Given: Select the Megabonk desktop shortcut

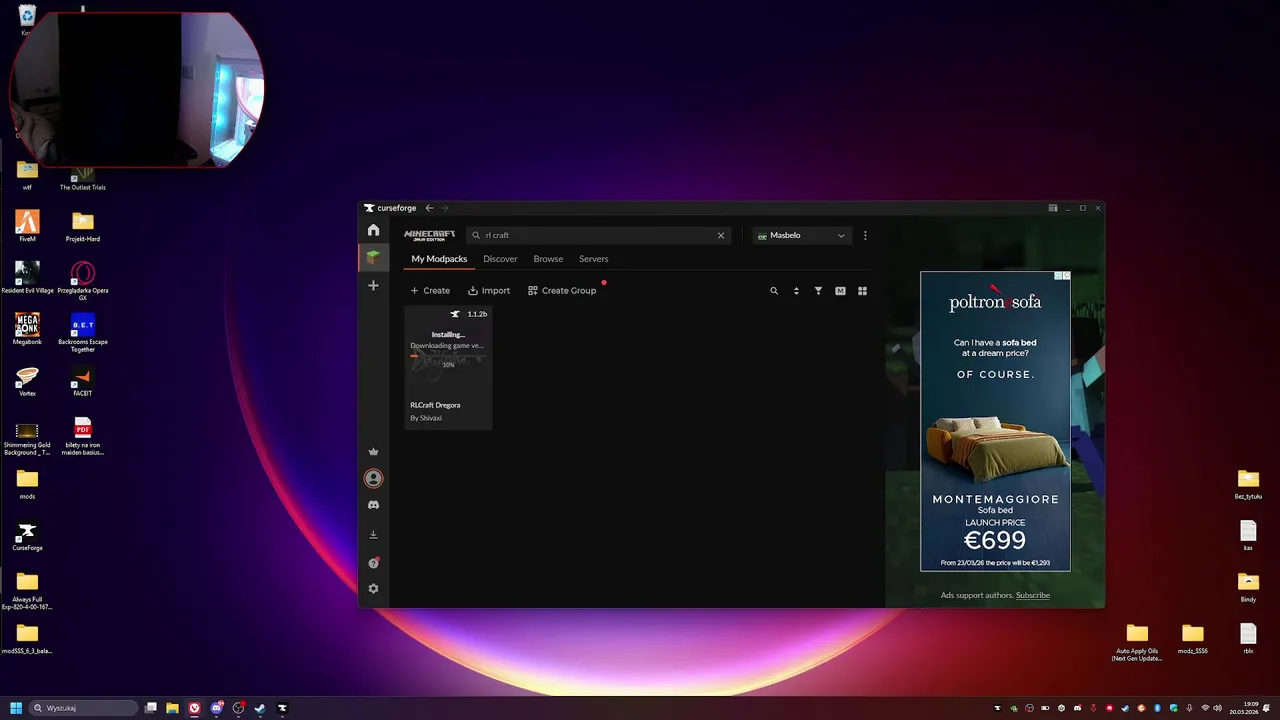Looking at the screenshot, I should pyautogui.click(x=27, y=329).
